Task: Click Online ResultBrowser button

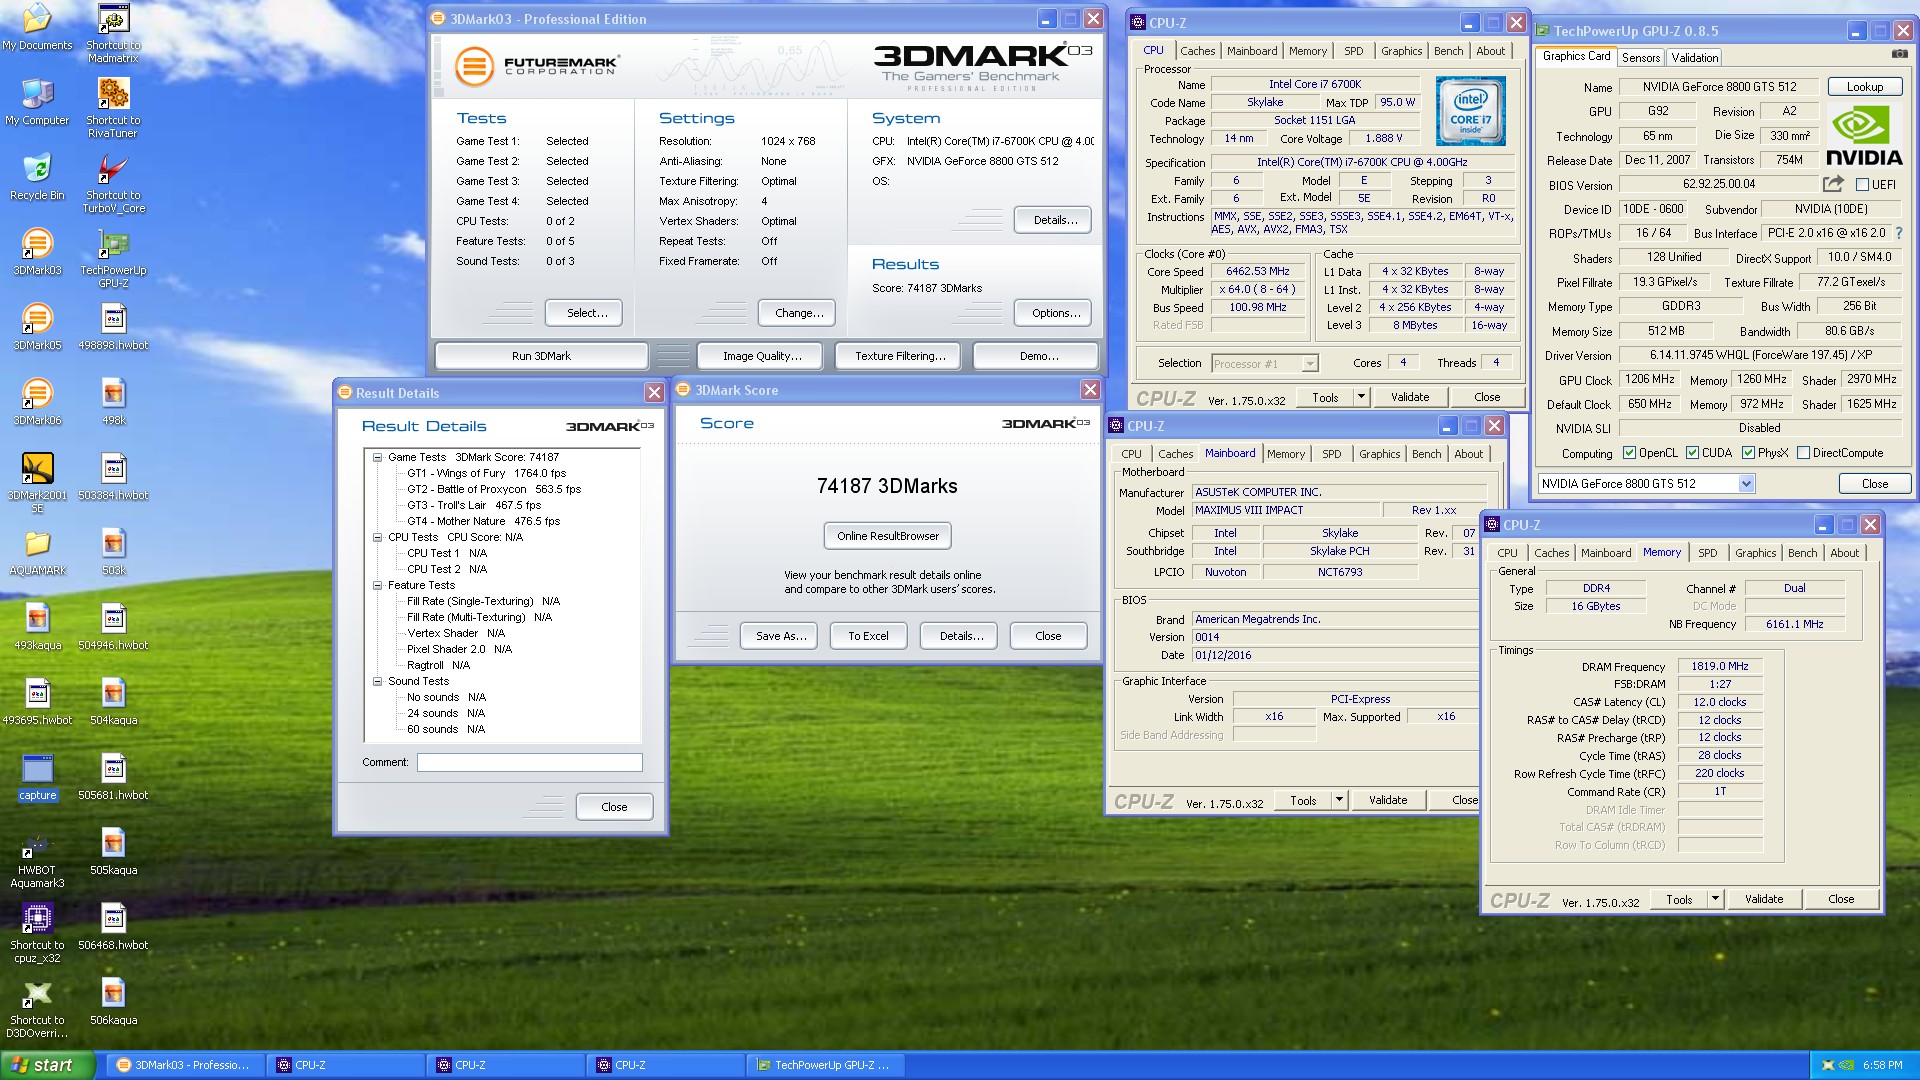Action: 887,536
